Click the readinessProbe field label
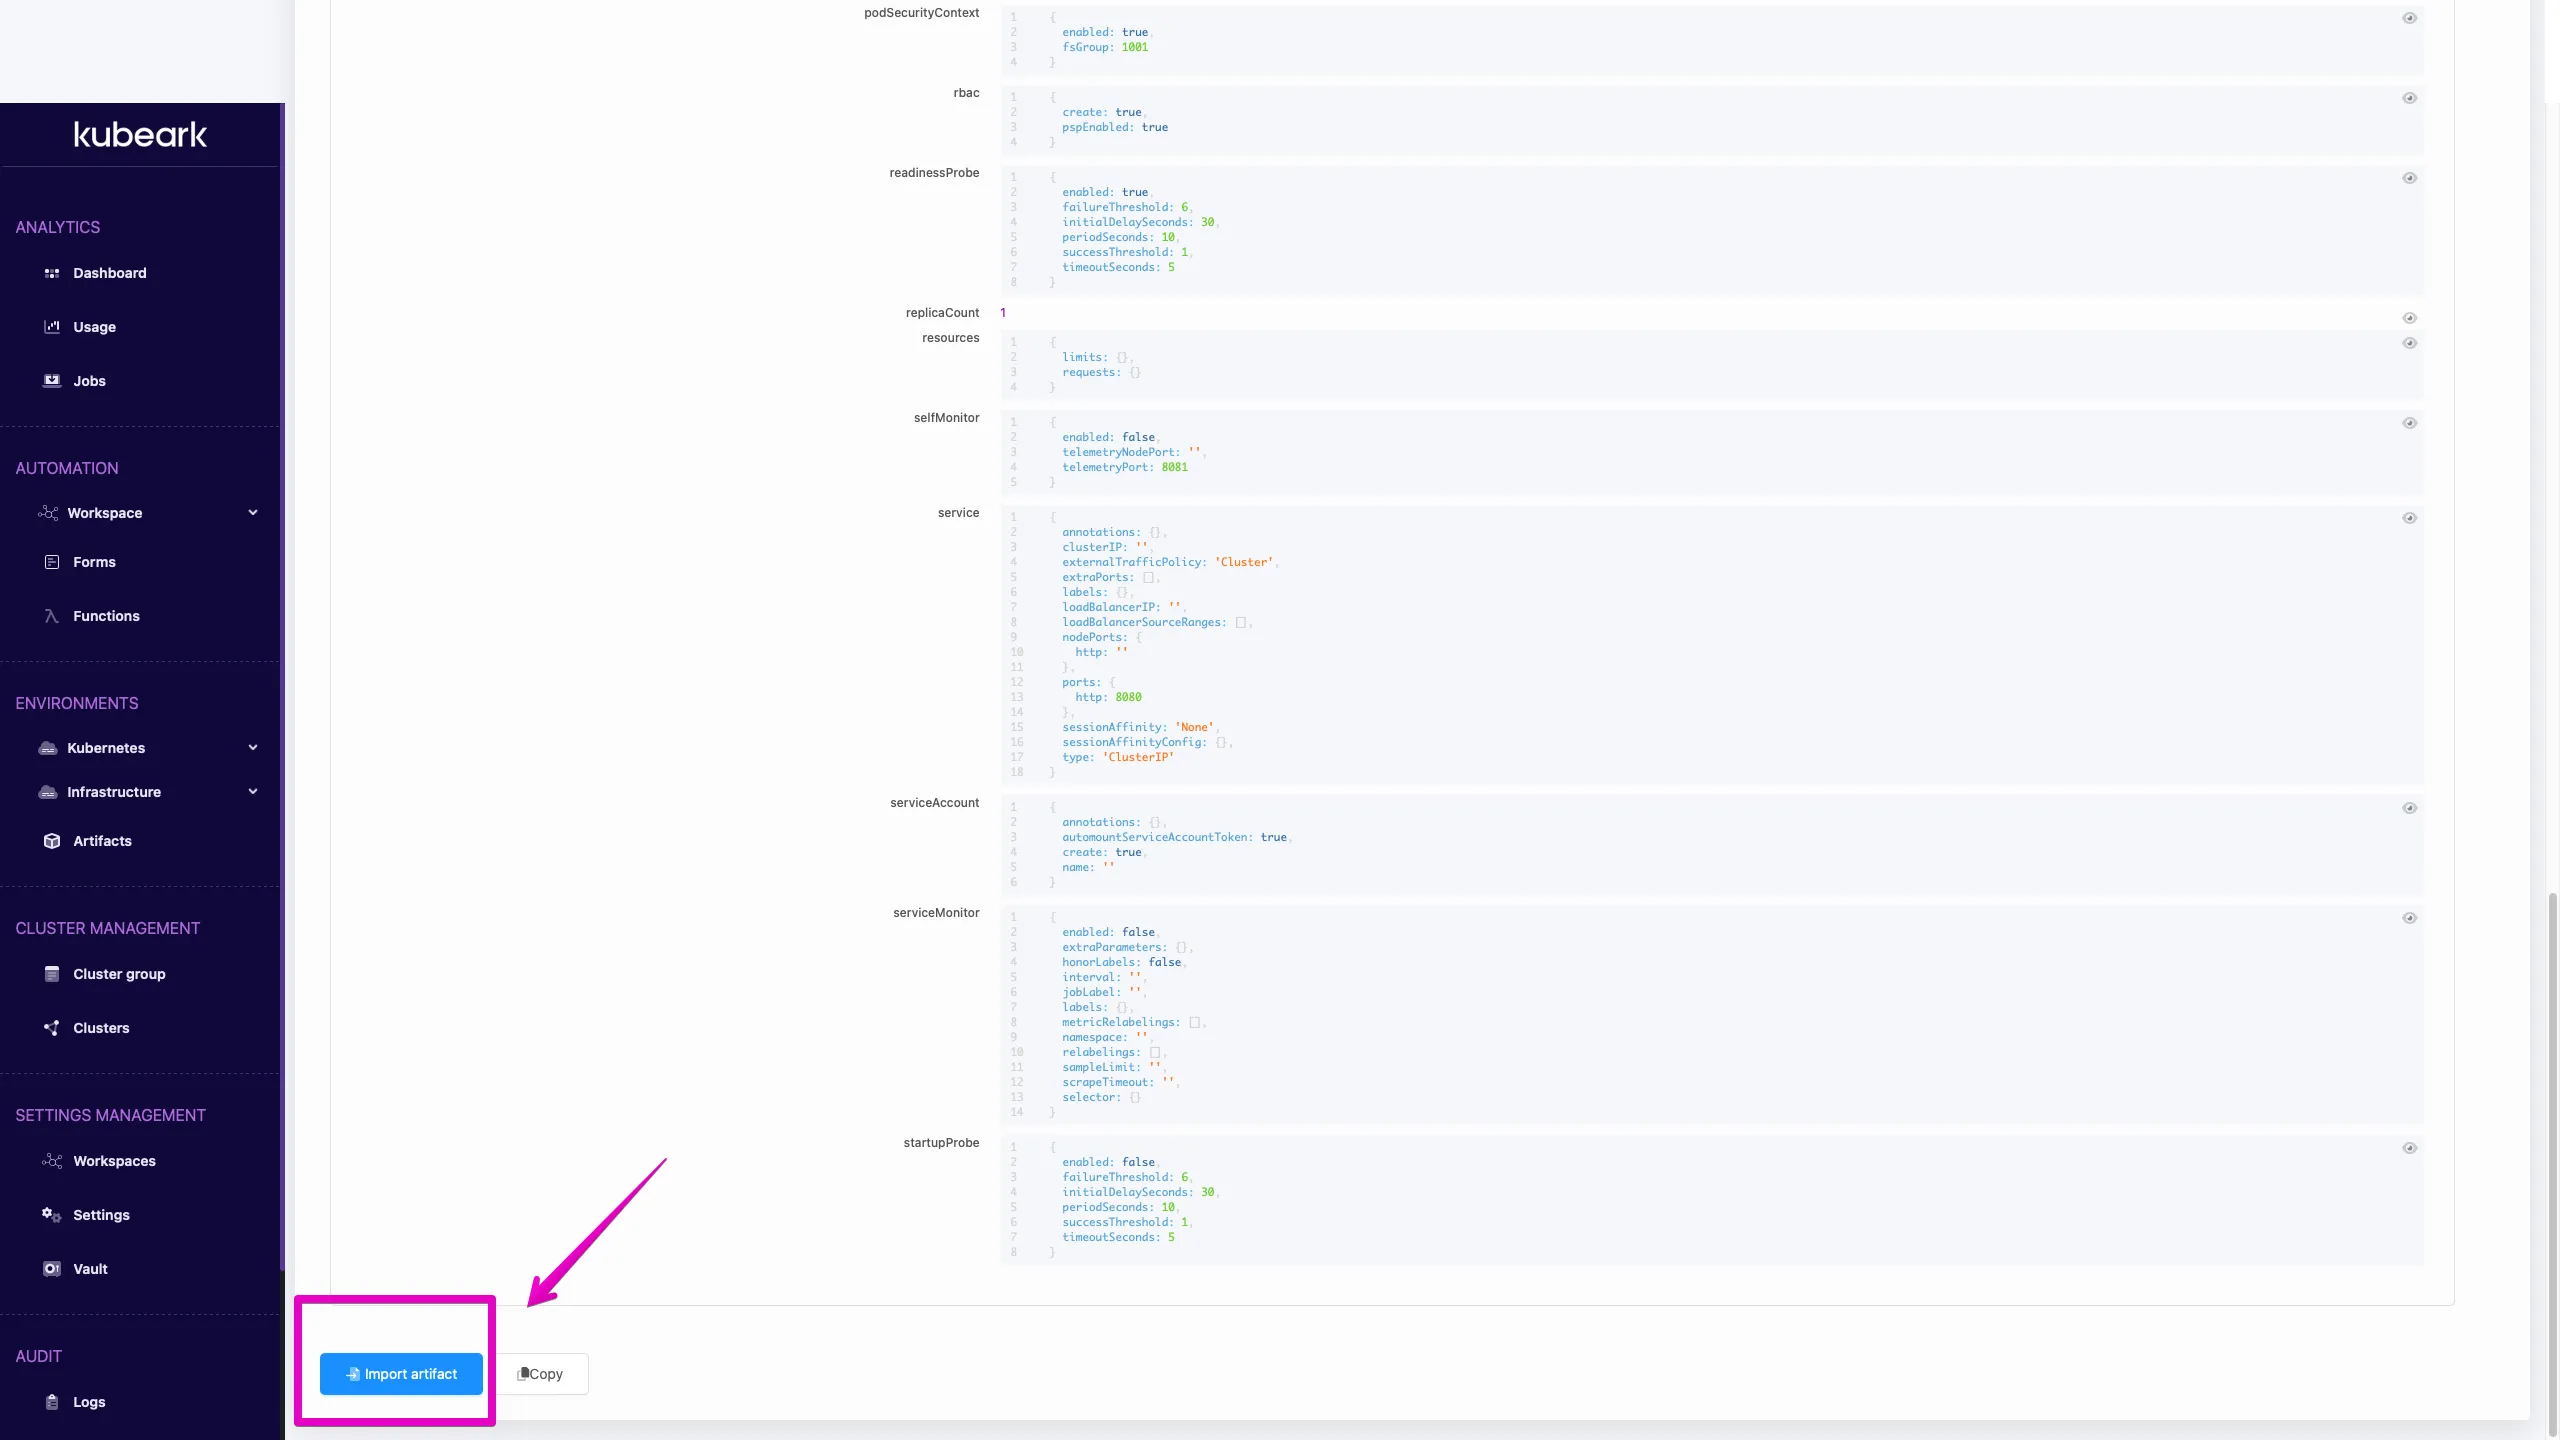The image size is (2560, 1440). coord(934,173)
